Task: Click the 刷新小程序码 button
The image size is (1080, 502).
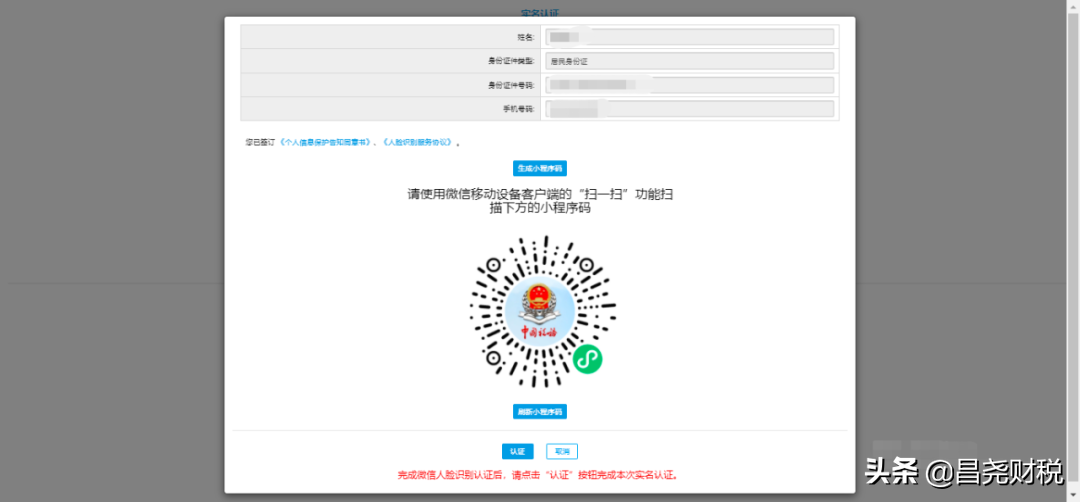Action: (x=539, y=412)
